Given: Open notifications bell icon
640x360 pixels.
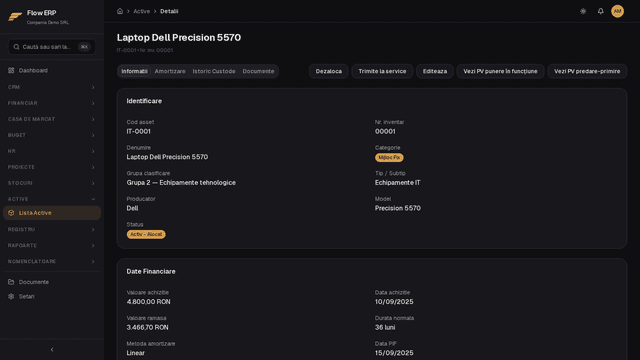Looking at the screenshot, I should (600, 11).
